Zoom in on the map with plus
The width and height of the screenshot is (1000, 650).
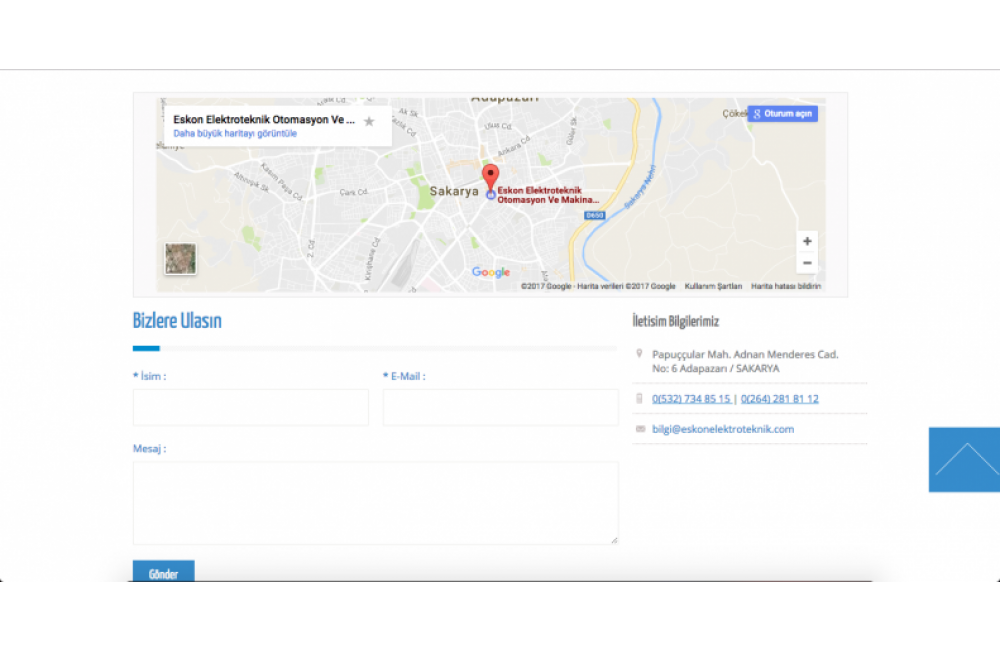point(807,241)
